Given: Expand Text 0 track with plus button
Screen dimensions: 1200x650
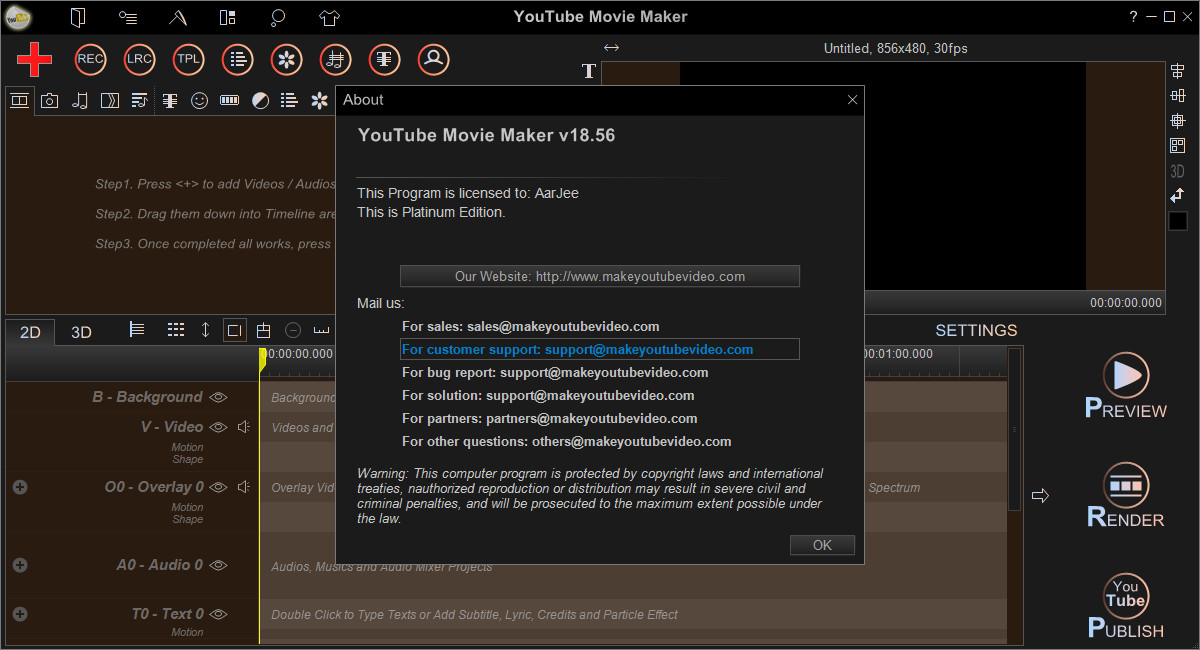Looking at the screenshot, I should click(x=20, y=614).
